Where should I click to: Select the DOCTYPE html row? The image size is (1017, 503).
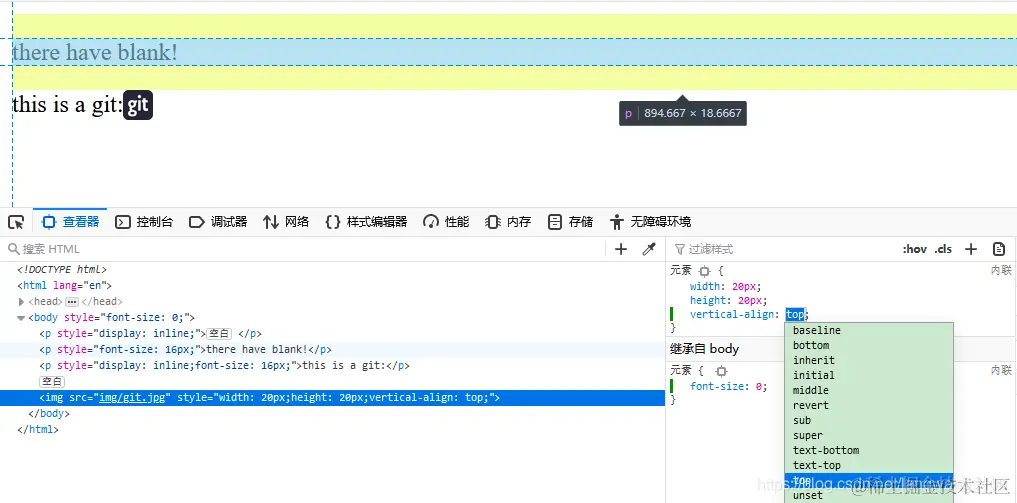tap(332, 270)
